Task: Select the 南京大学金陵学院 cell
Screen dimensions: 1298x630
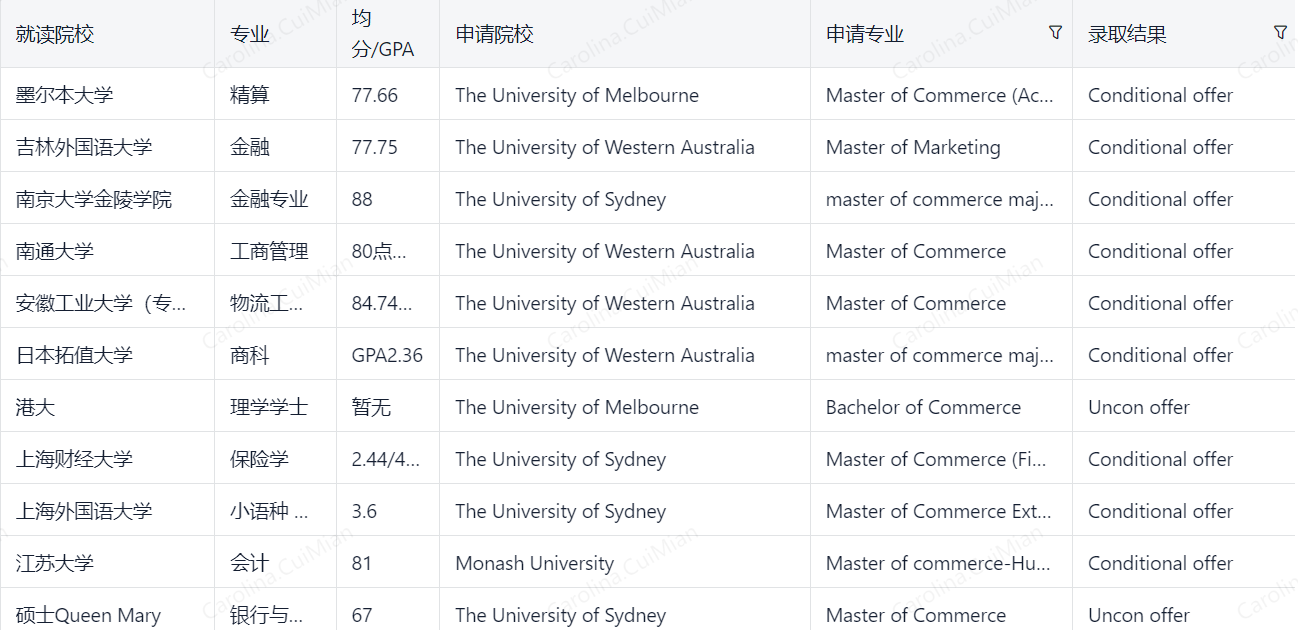Action: [x=94, y=199]
